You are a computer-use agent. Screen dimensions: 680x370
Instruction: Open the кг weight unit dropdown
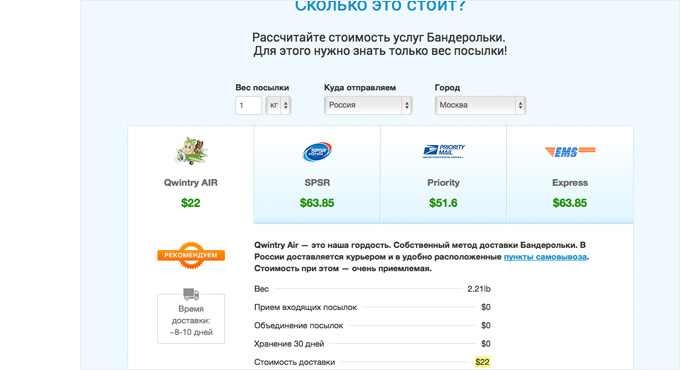[x=278, y=105]
